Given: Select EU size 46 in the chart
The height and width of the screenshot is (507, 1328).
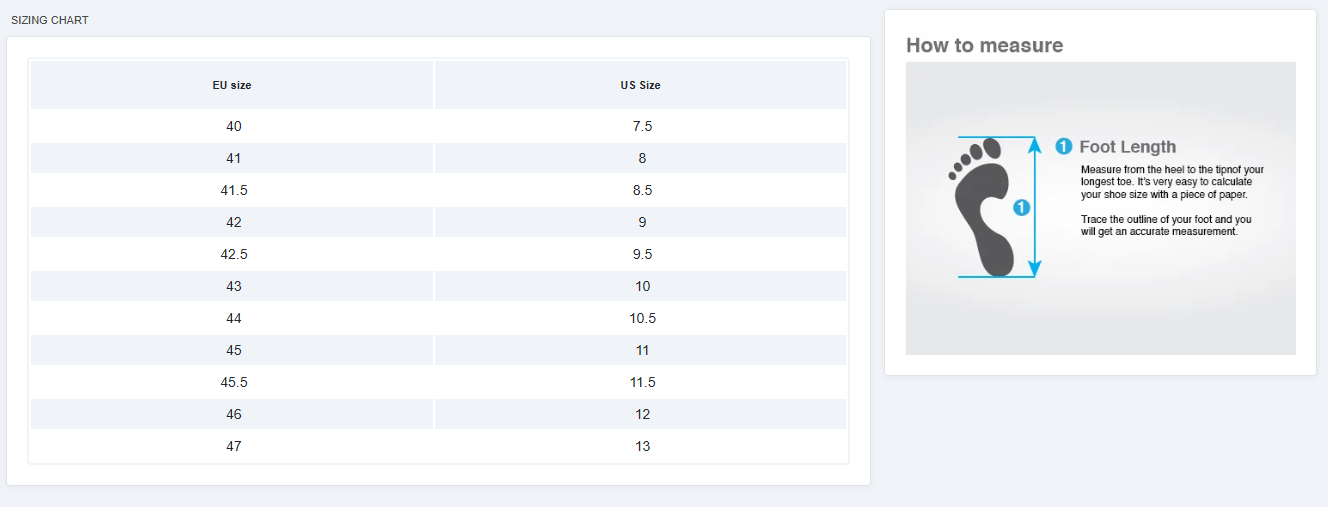Looking at the screenshot, I should click(x=234, y=414).
